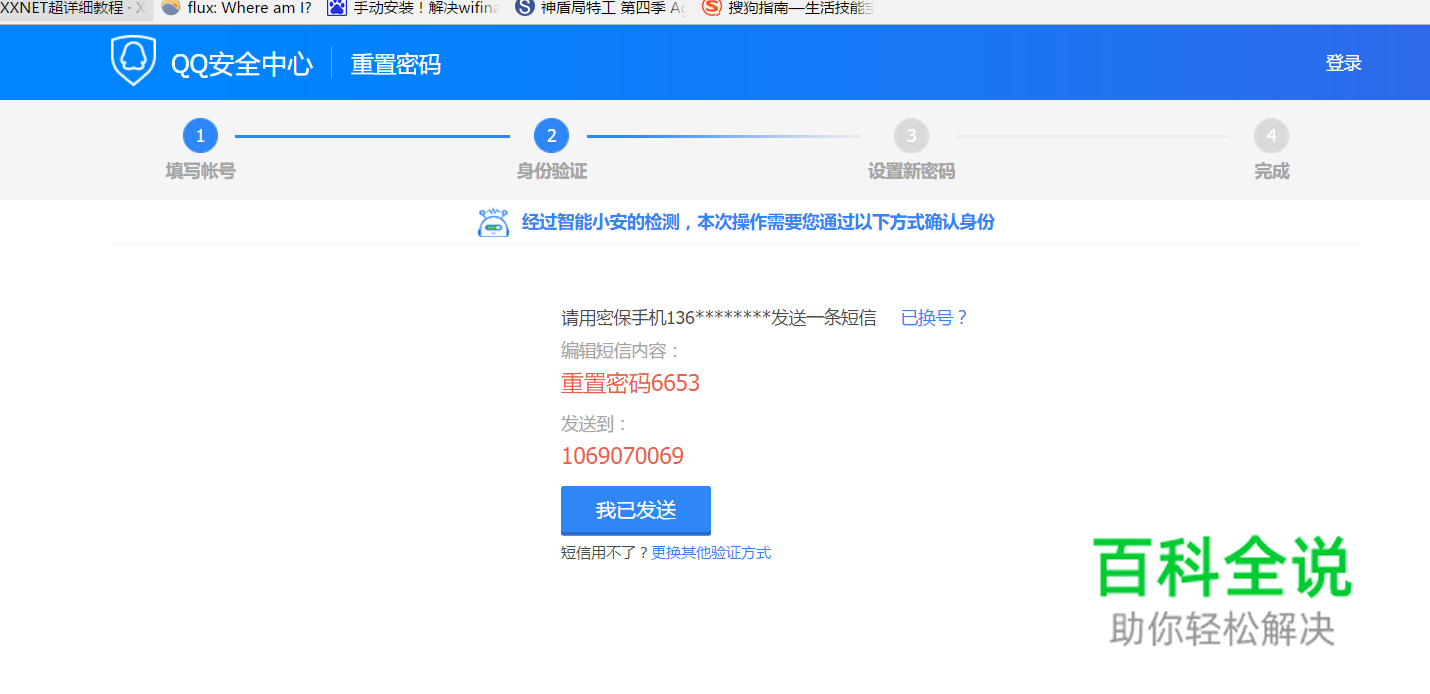Click the QQ安全中心 header title
1430x694 pixels.
242,64
